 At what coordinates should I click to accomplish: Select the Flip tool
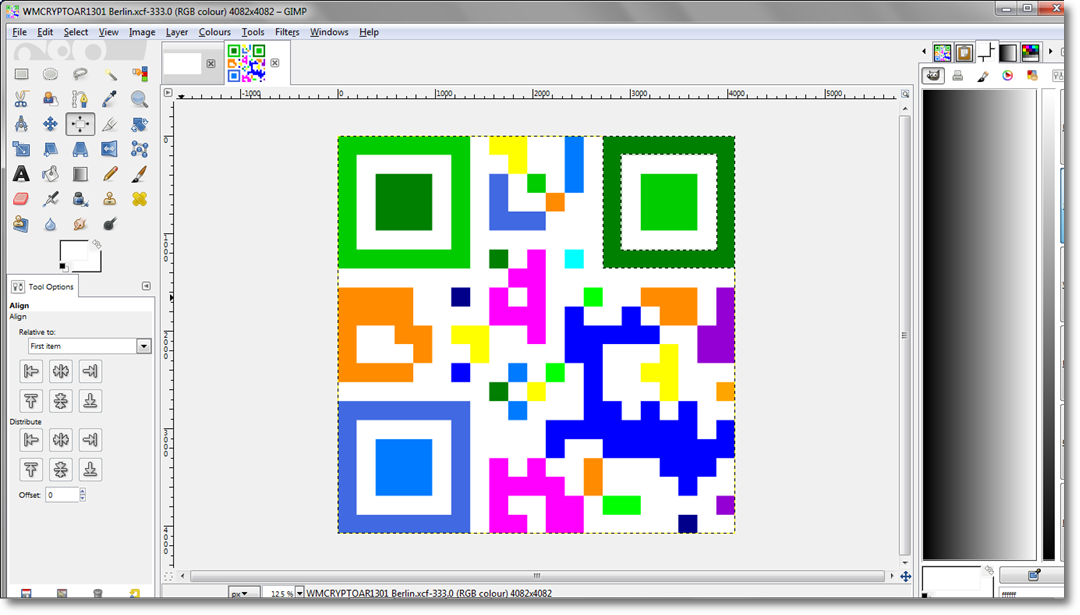coord(110,149)
